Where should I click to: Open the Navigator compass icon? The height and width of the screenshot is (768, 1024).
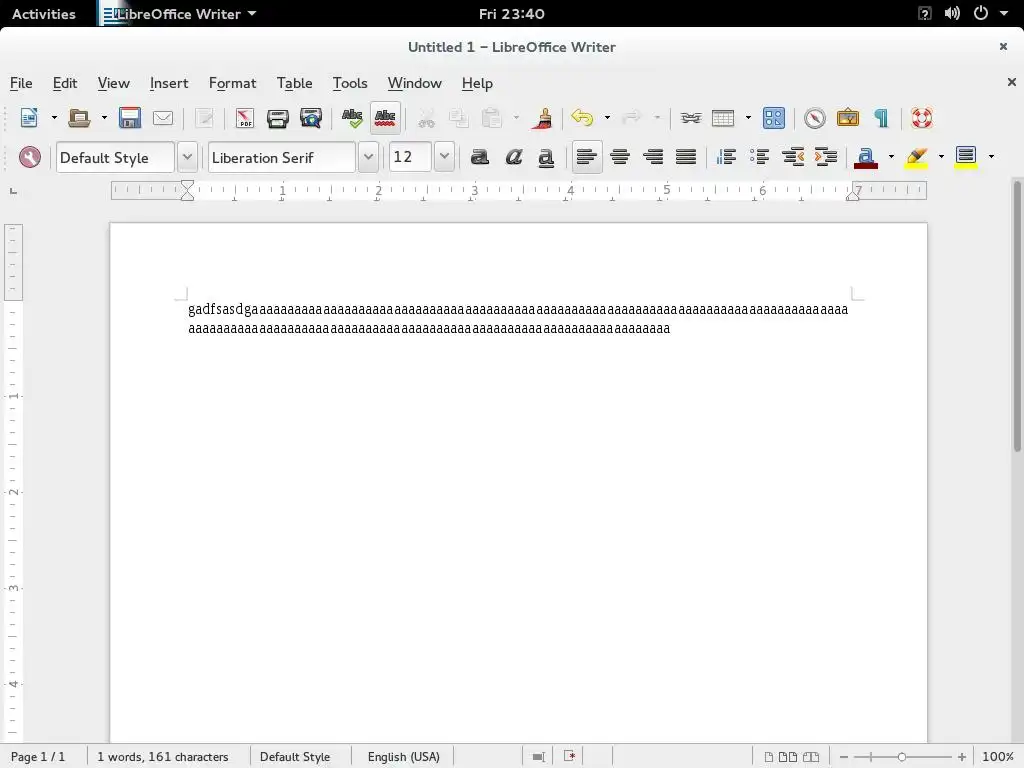tap(814, 118)
